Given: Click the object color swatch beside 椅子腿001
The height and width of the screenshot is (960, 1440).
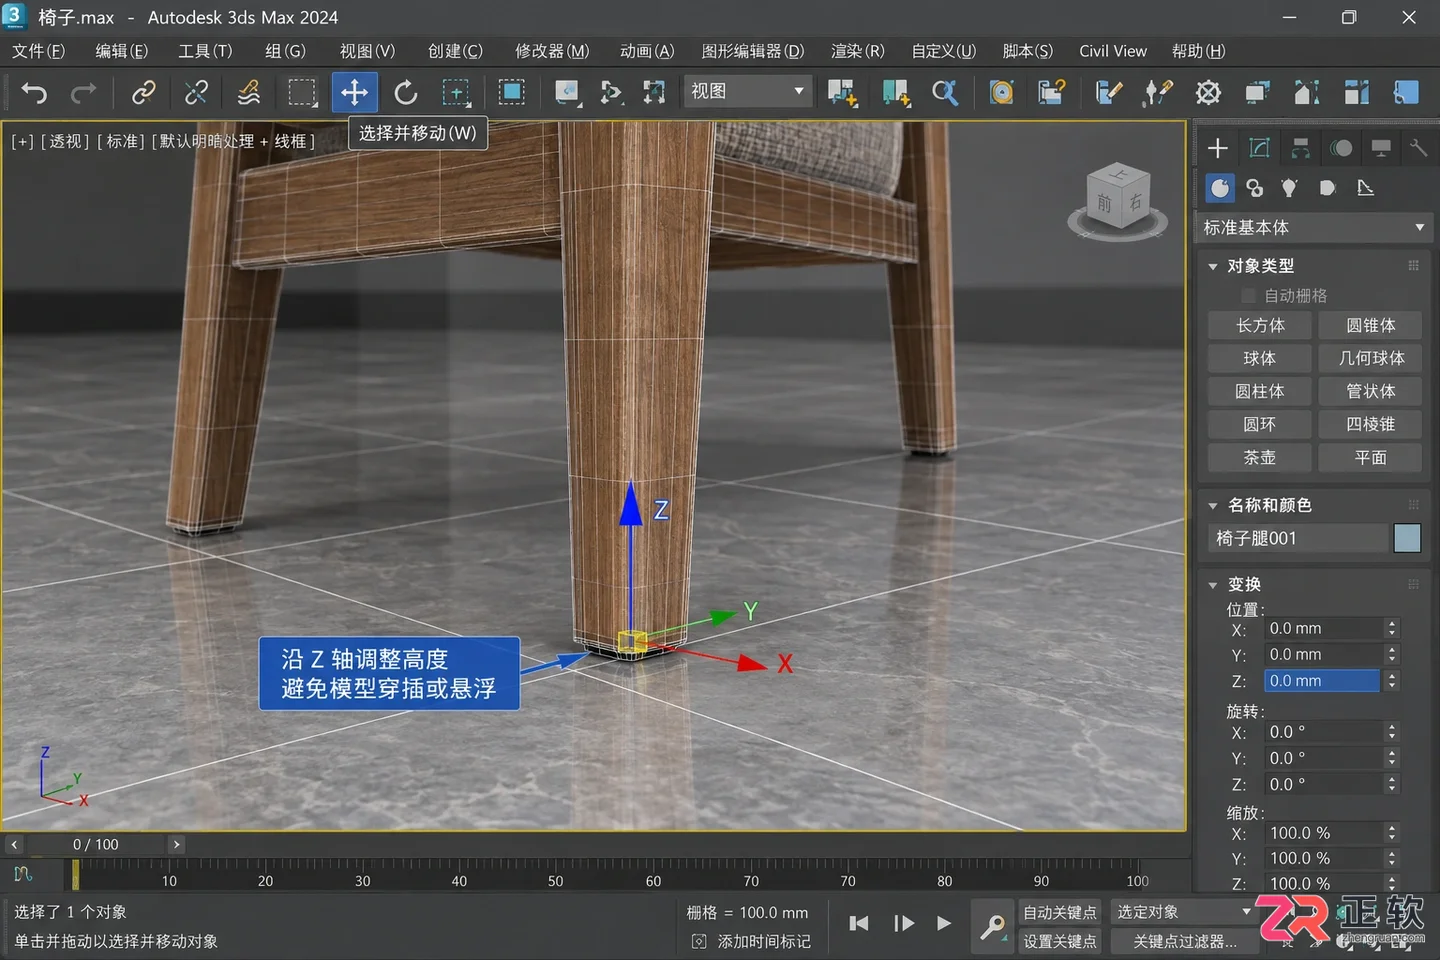Looking at the screenshot, I should [1407, 538].
